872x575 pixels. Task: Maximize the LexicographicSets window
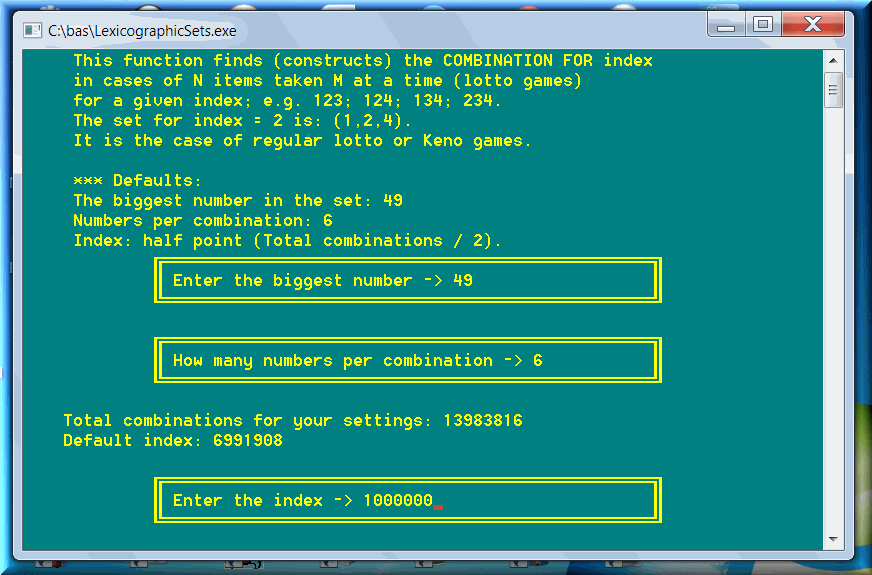click(762, 24)
